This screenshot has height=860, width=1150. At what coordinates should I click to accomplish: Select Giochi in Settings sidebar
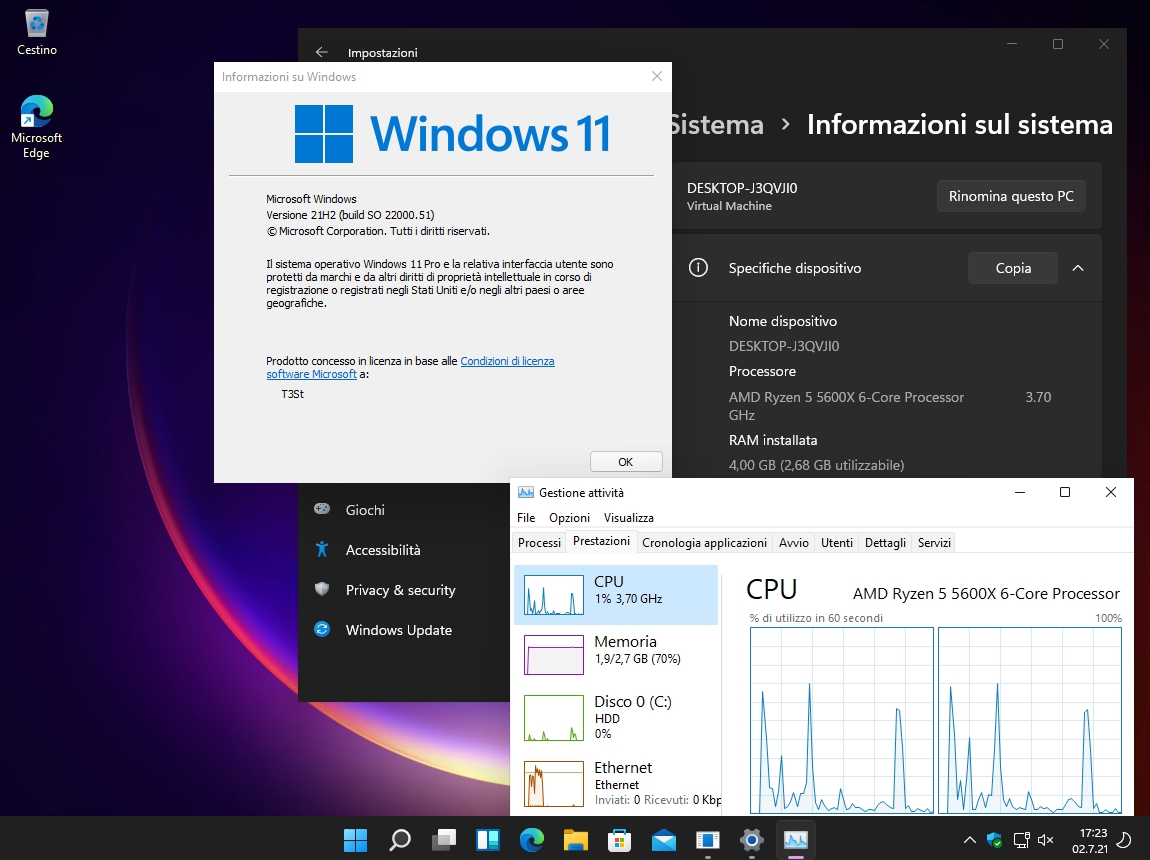coord(365,510)
